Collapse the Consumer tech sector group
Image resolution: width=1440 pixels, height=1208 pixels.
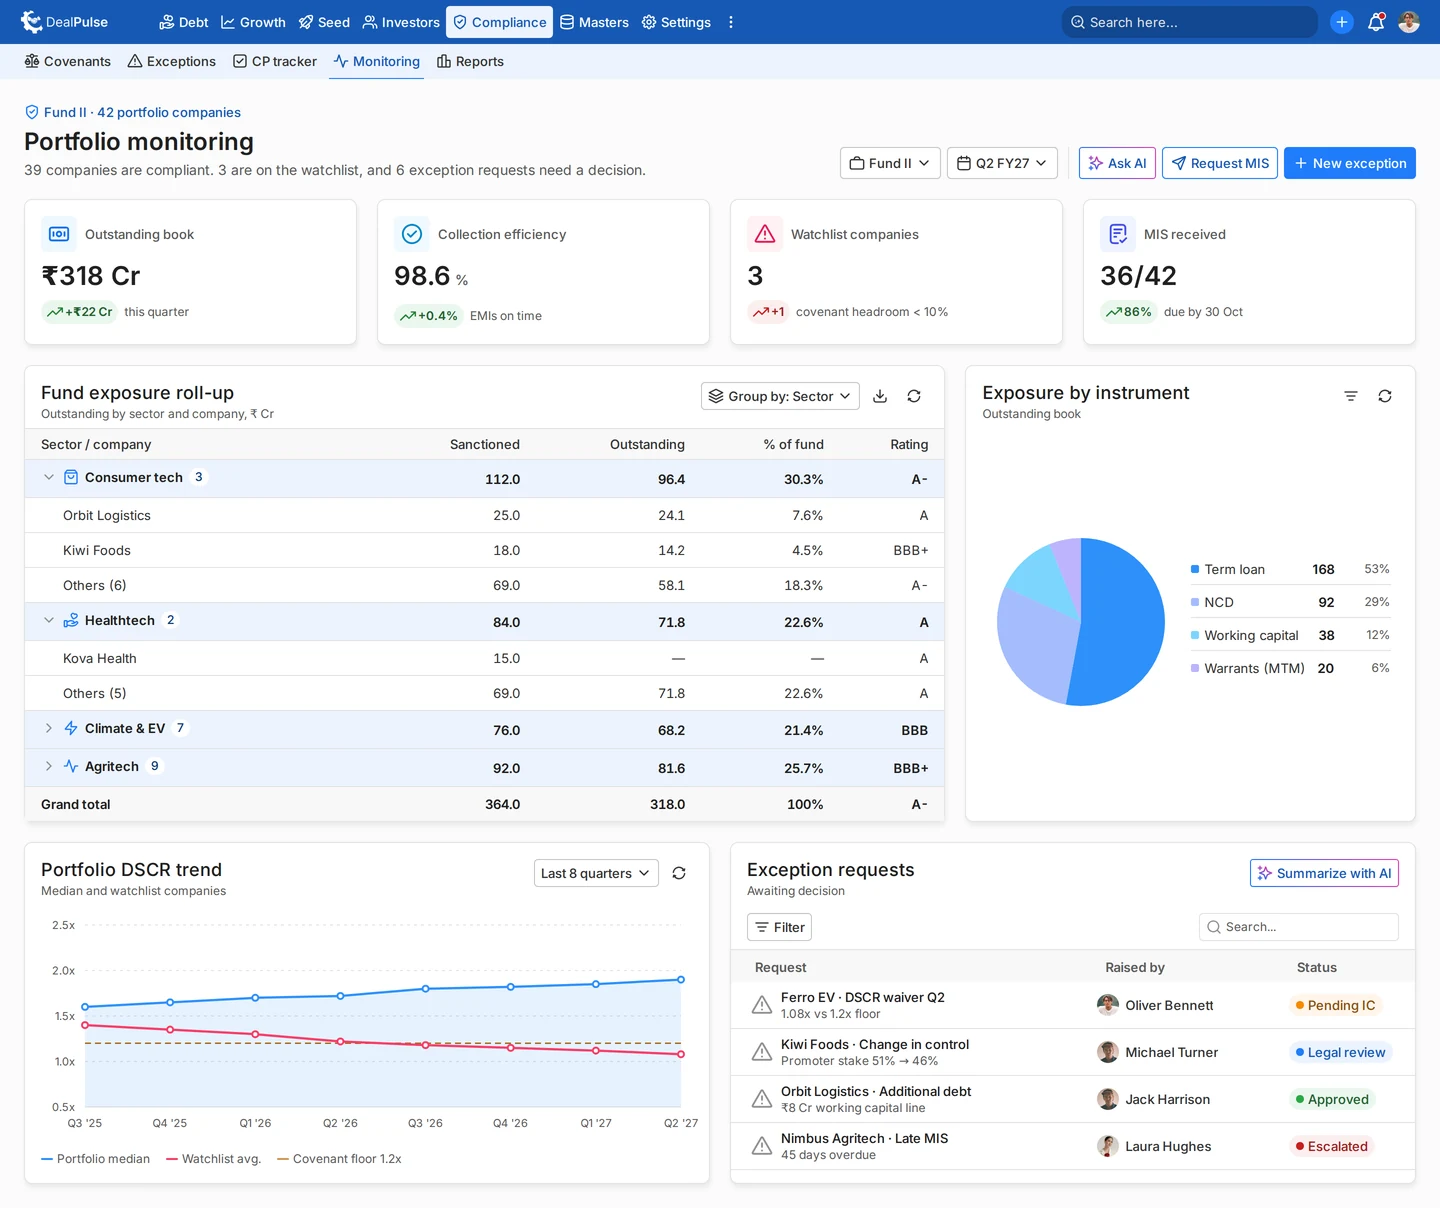[x=49, y=477]
